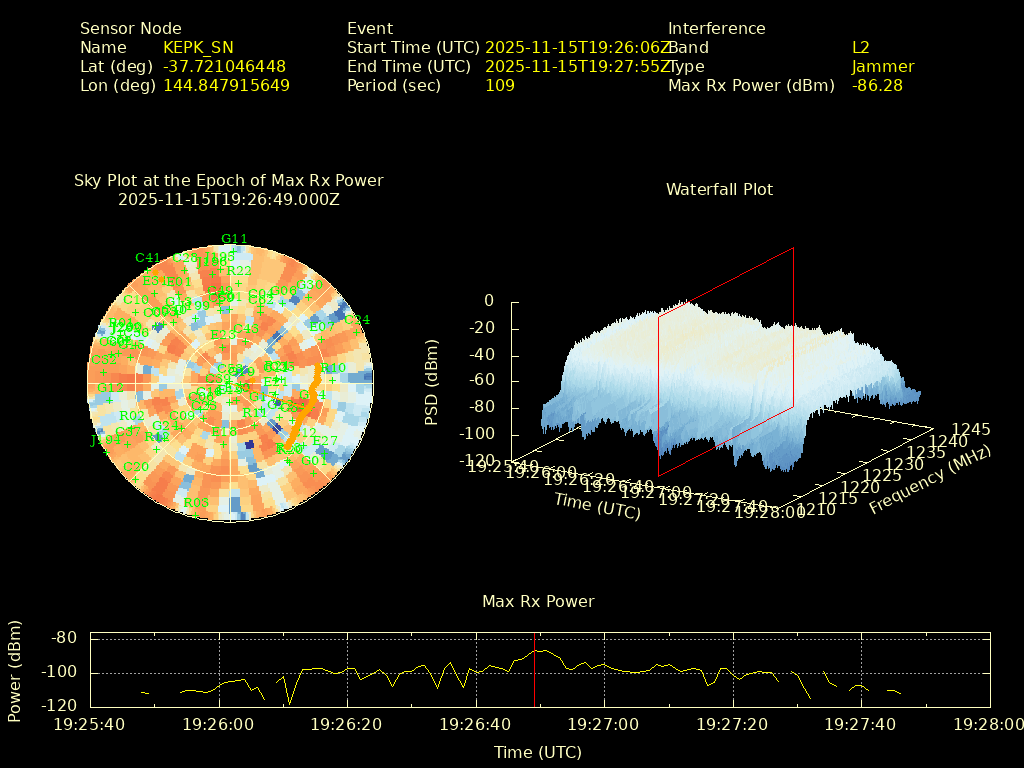Click the 19:27:00 tick on power chart
This screenshot has height=768, width=1024.
(605, 723)
